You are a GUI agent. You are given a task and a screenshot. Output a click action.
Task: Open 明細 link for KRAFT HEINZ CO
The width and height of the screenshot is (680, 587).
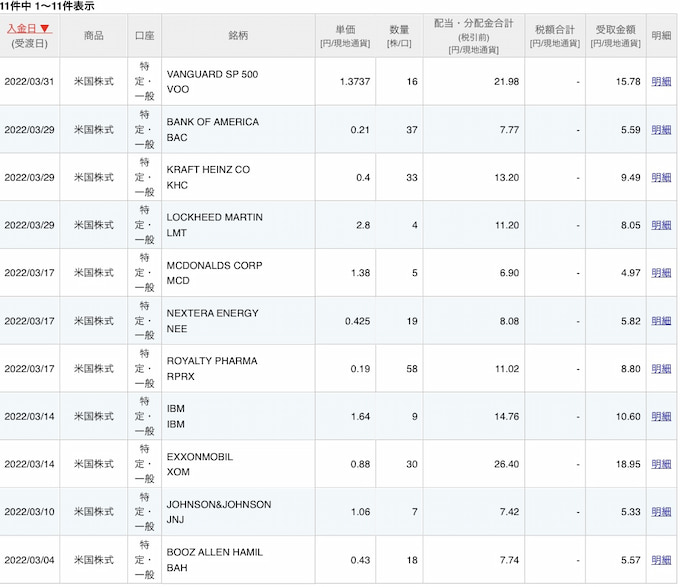point(661,178)
